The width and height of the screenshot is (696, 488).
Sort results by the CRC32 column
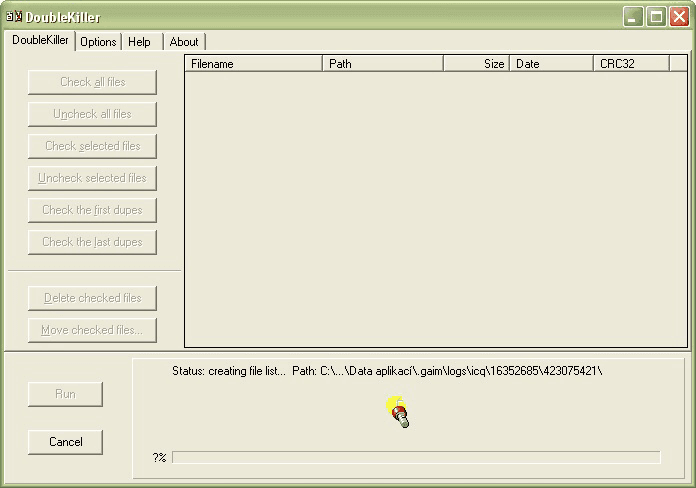[x=632, y=64]
